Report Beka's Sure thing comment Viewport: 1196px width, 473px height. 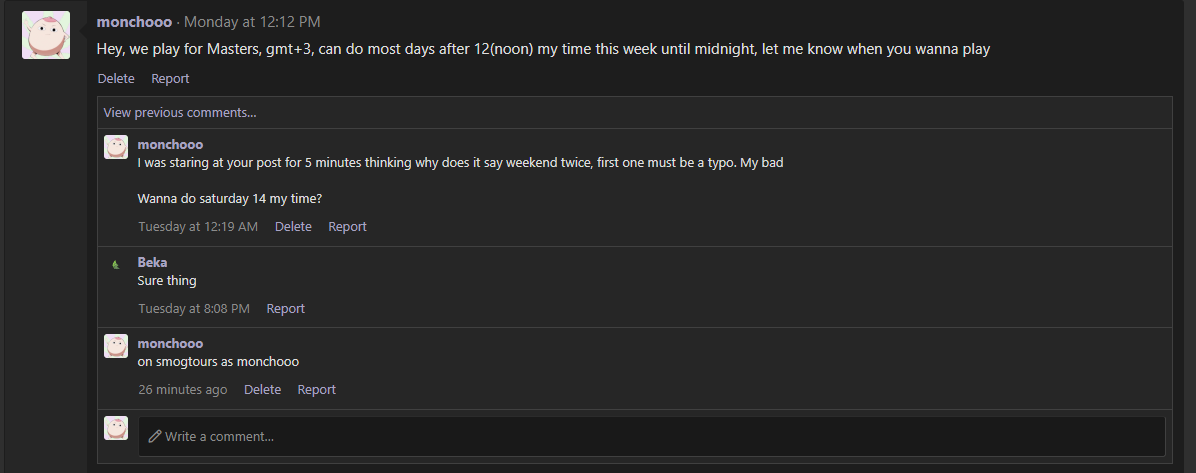[285, 308]
